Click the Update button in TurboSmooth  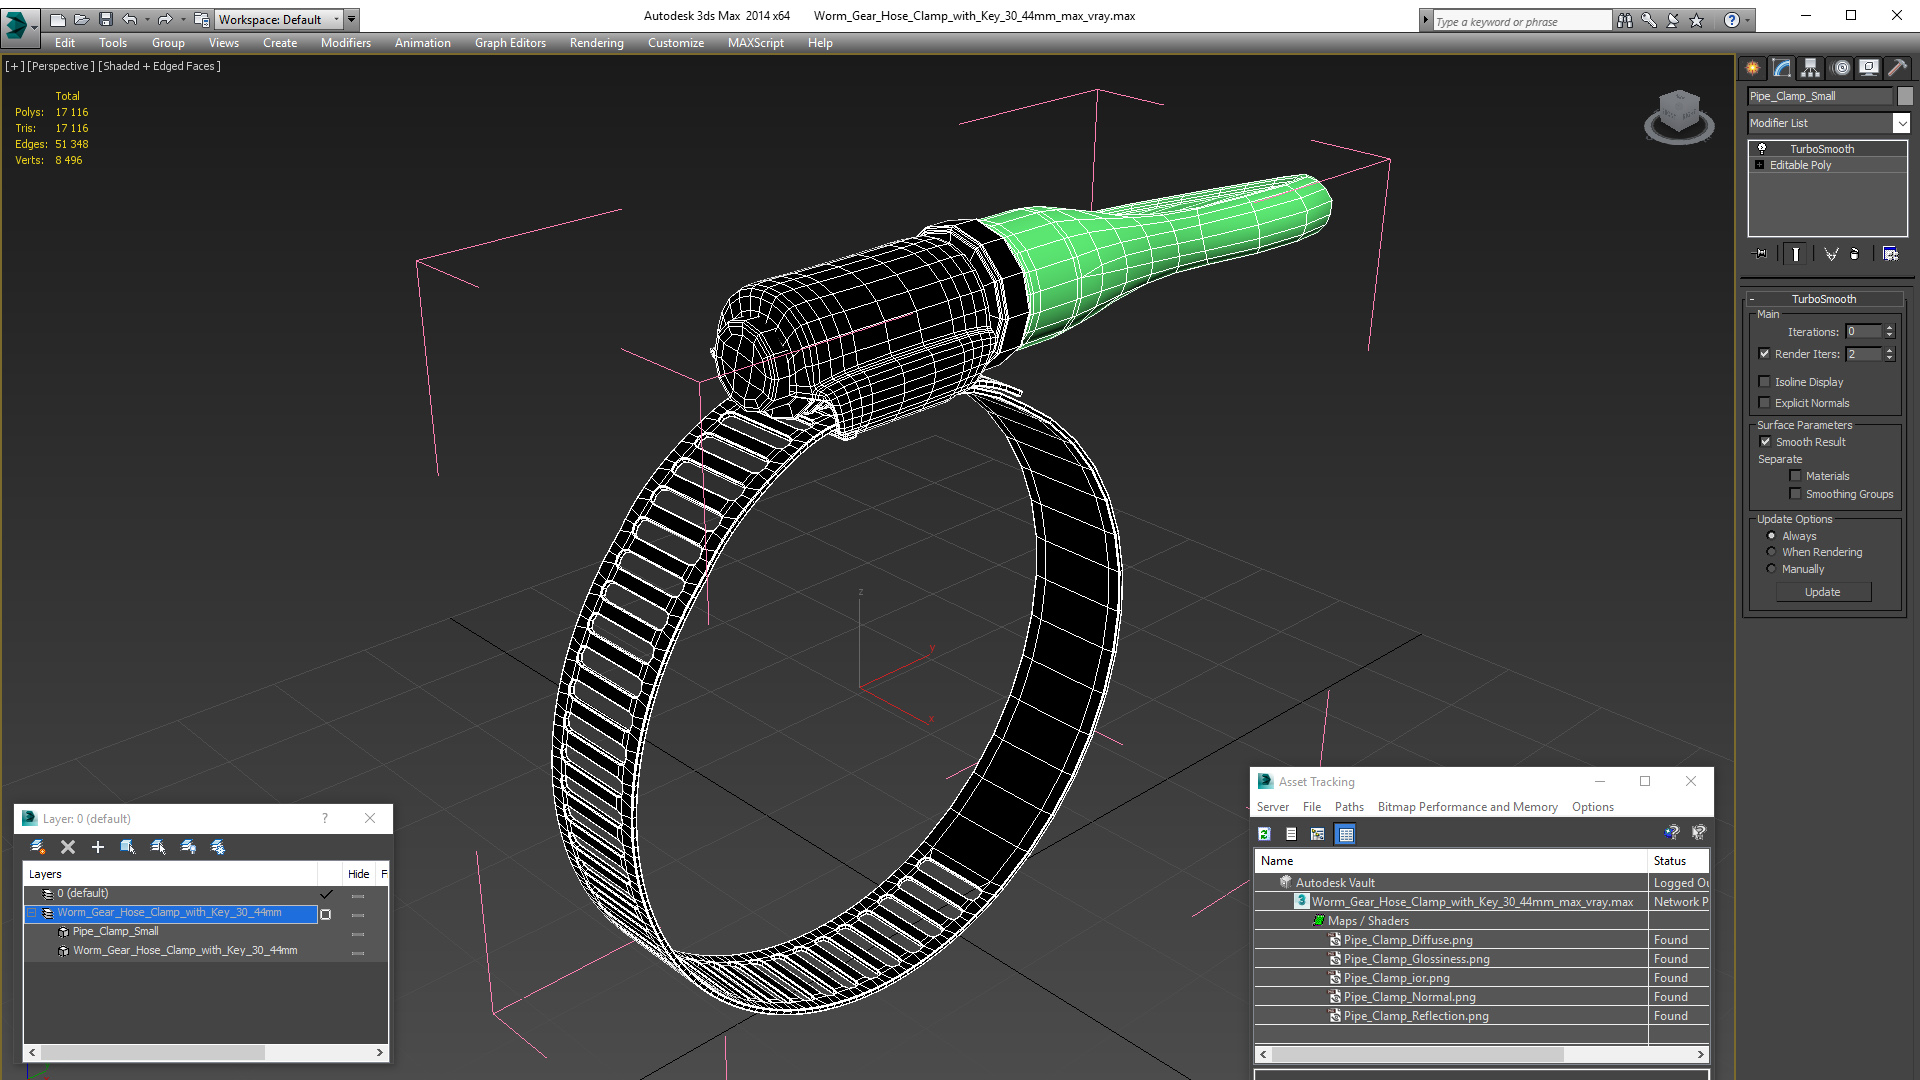coord(1823,592)
